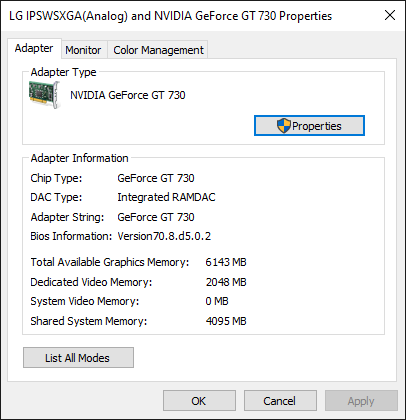Switch to the Monitor tab
This screenshot has height=420, width=406.
coord(83,50)
